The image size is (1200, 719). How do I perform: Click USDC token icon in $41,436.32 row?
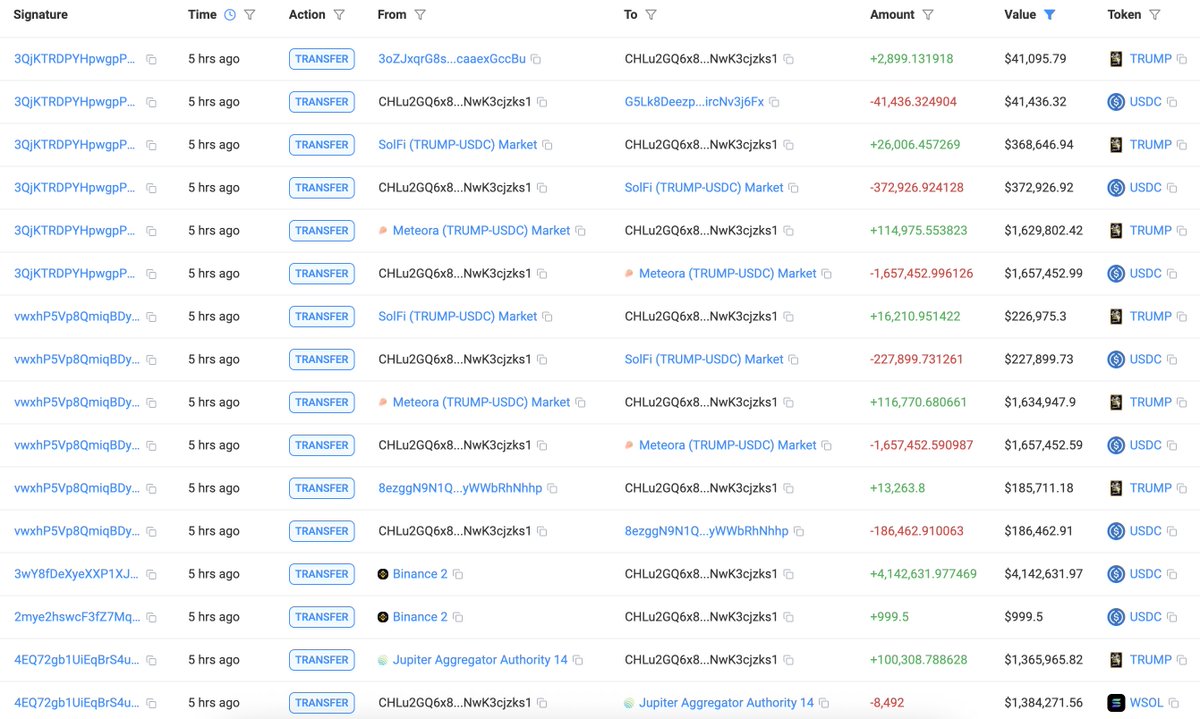(1116, 102)
